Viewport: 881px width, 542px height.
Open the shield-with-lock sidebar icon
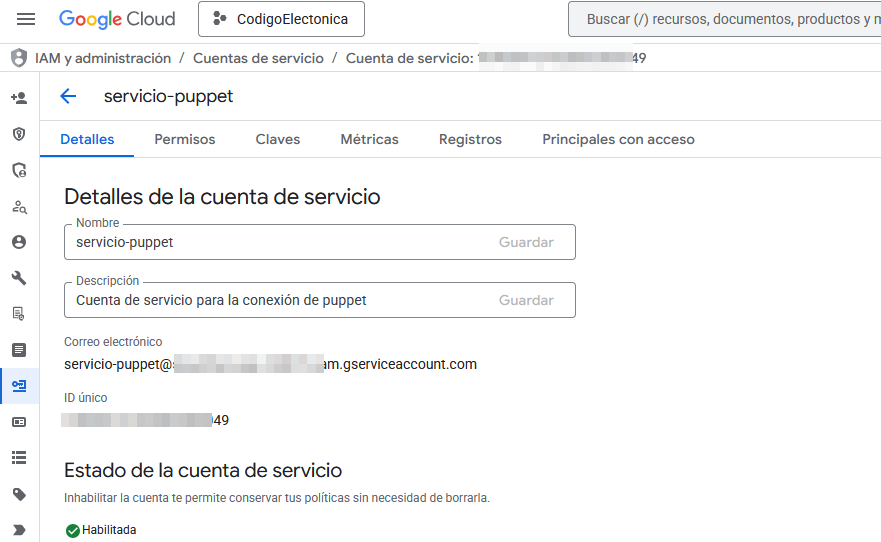tap(19, 170)
